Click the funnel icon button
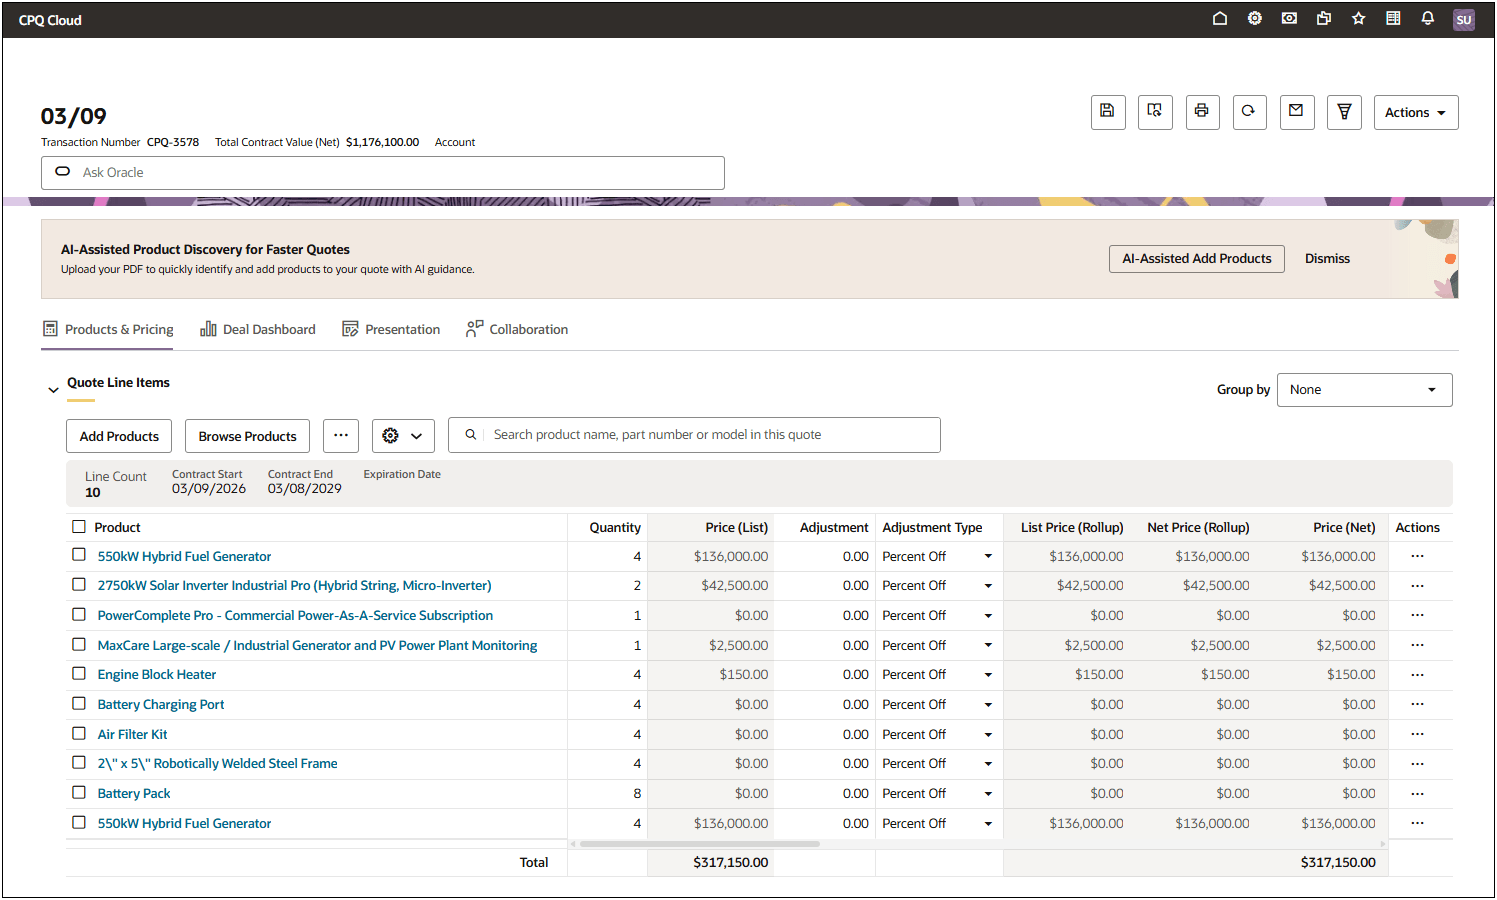 (x=1343, y=112)
